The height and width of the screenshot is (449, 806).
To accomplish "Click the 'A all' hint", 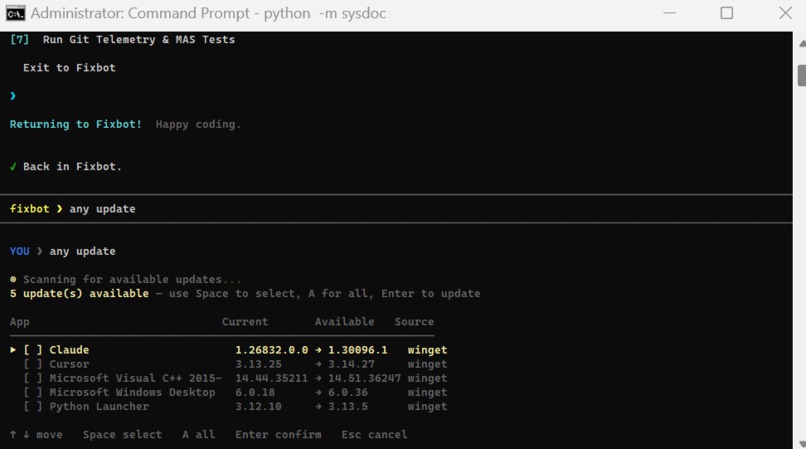I will [x=198, y=435].
